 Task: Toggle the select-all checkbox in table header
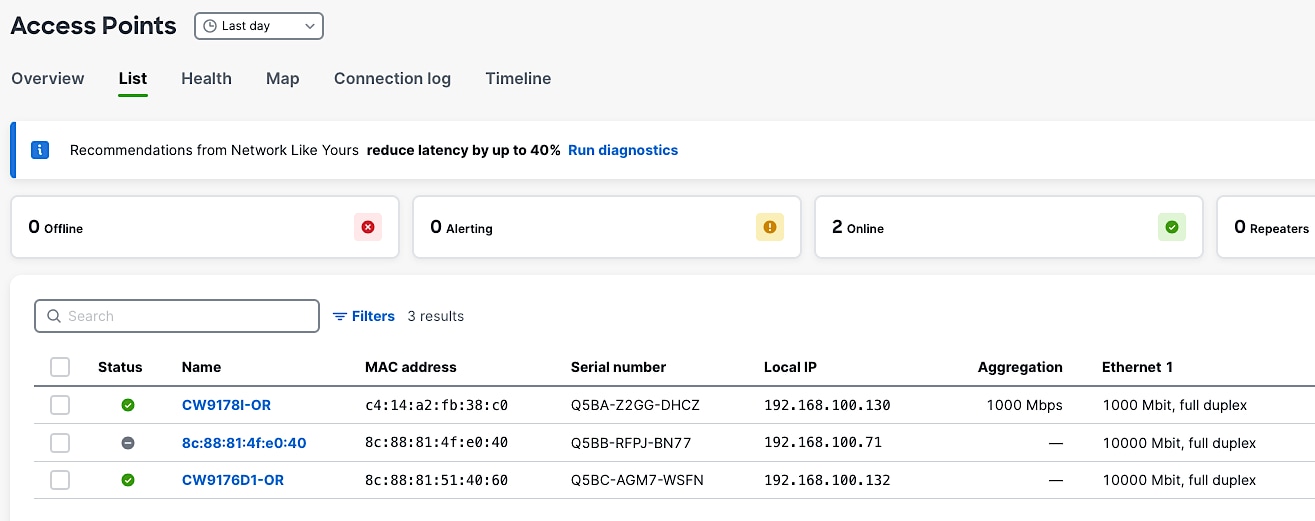60,367
